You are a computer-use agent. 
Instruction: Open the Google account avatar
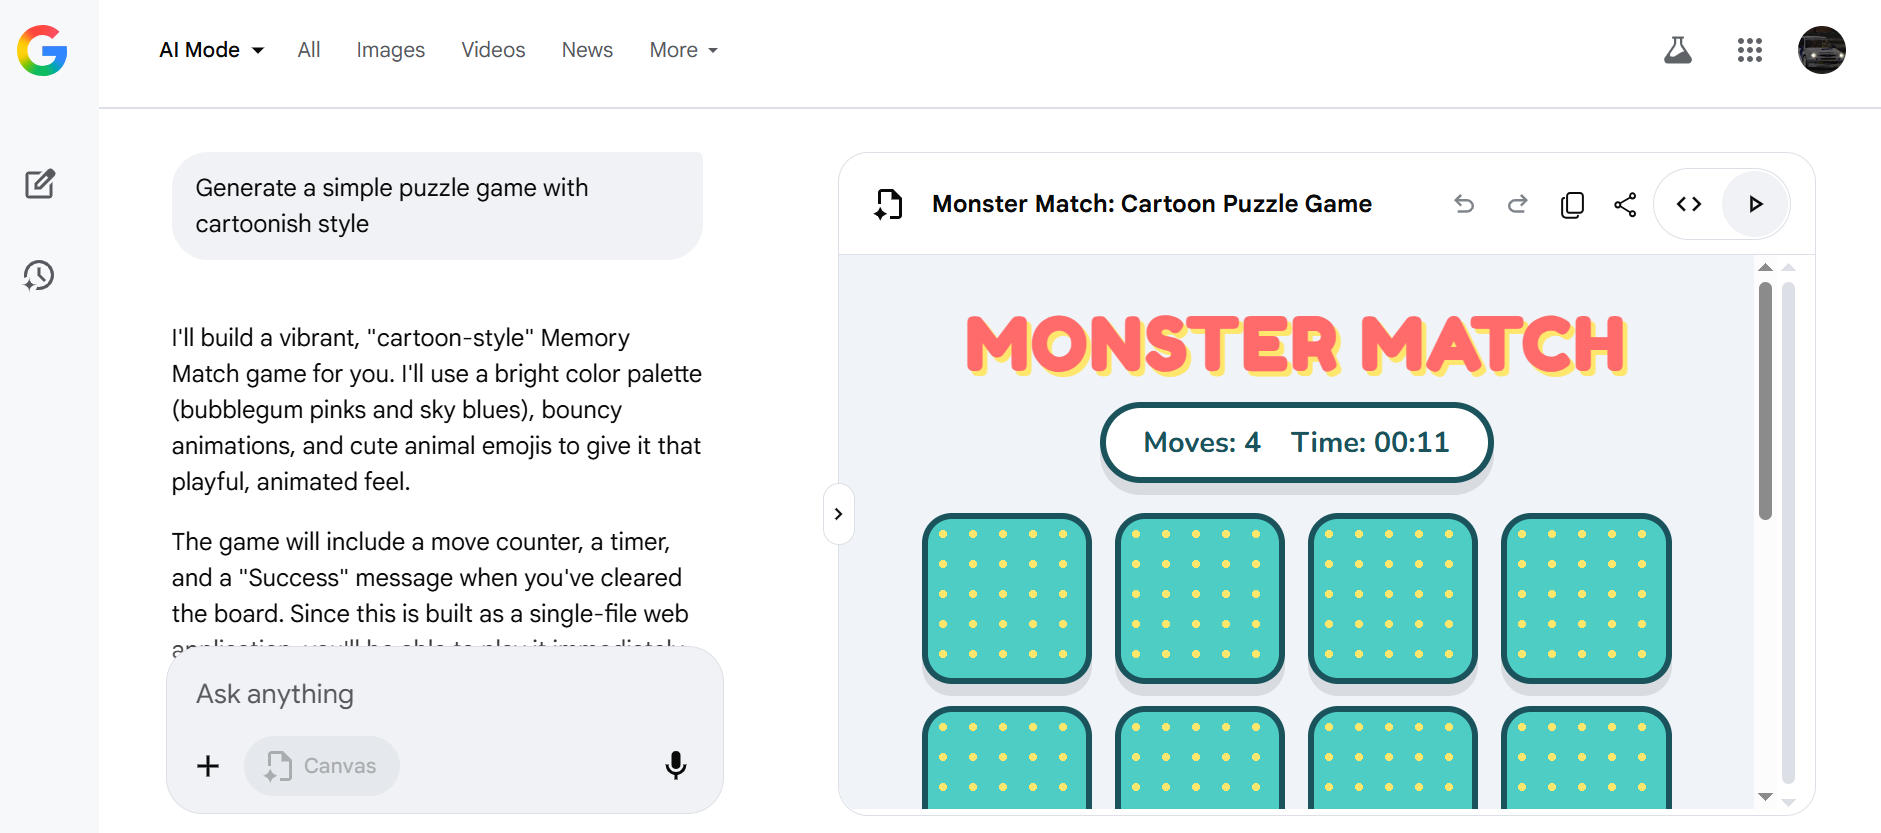(x=1821, y=50)
